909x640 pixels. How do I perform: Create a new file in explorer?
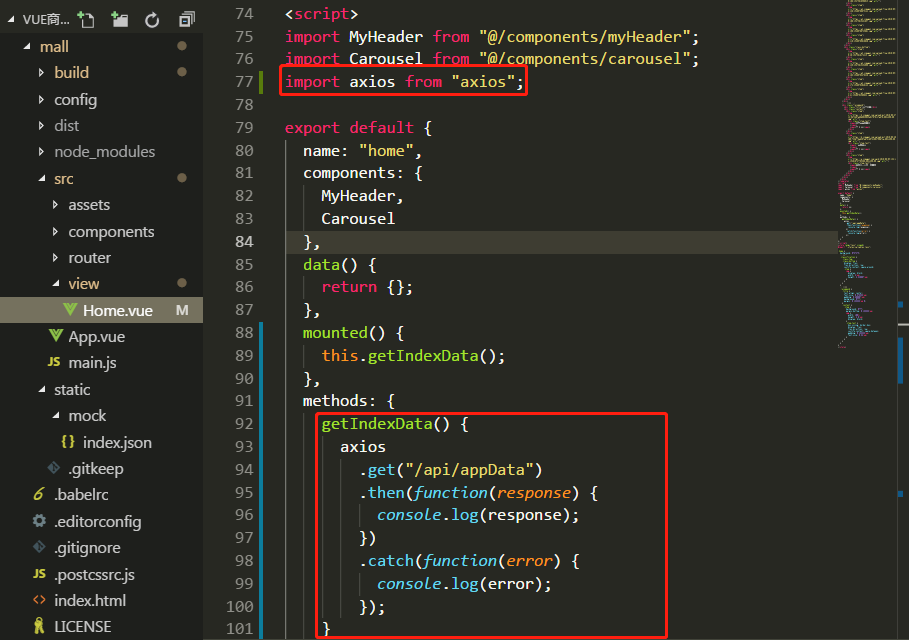pyautogui.click(x=86, y=20)
